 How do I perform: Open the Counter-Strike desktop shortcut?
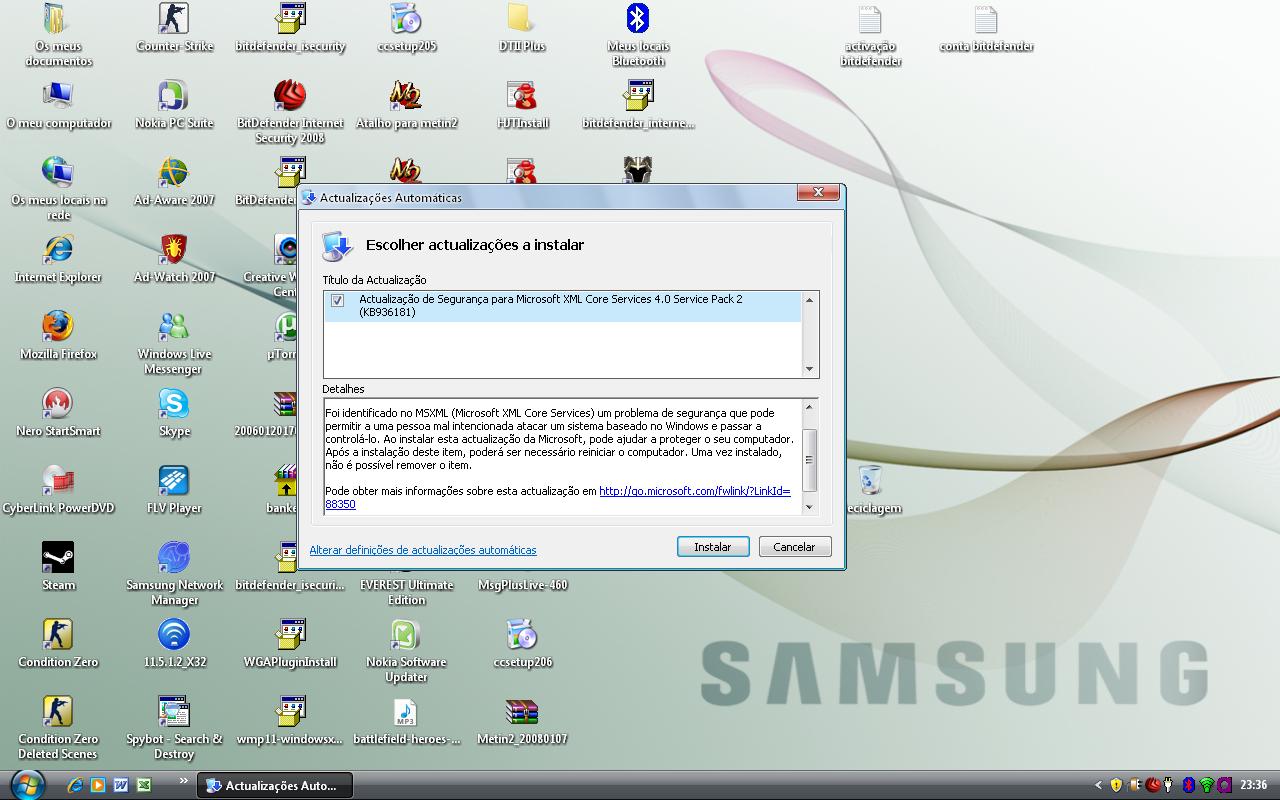click(x=174, y=27)
